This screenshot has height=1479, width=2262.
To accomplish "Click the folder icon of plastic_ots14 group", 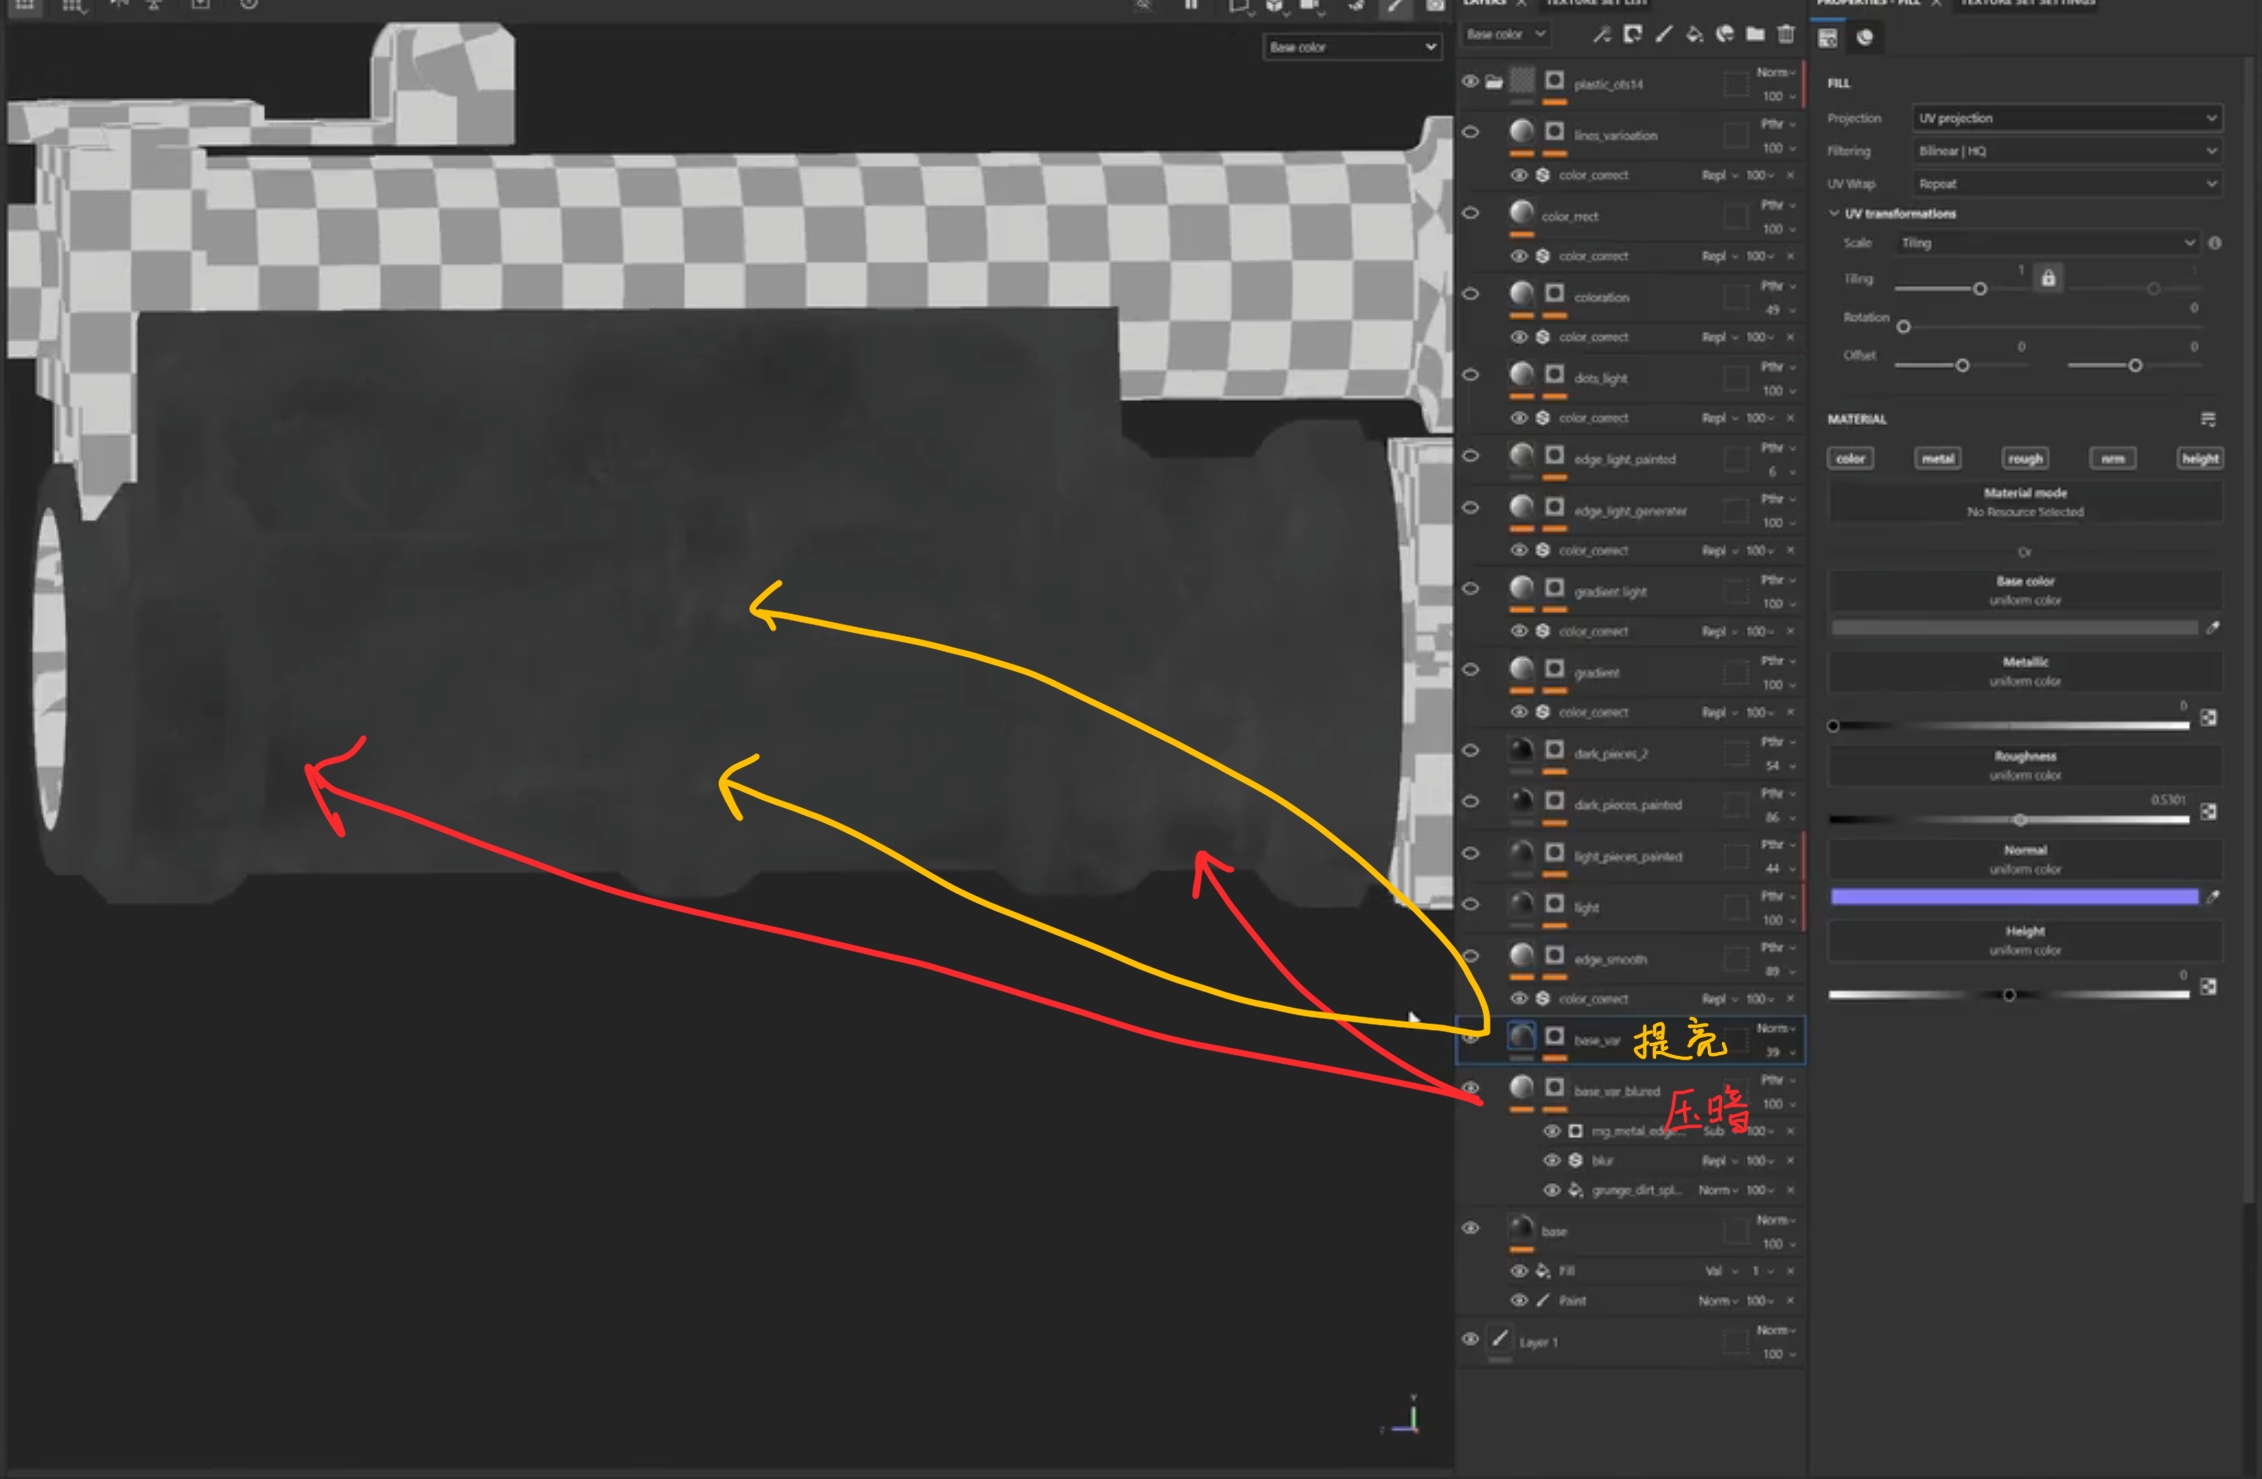I will click(1494, 82).
